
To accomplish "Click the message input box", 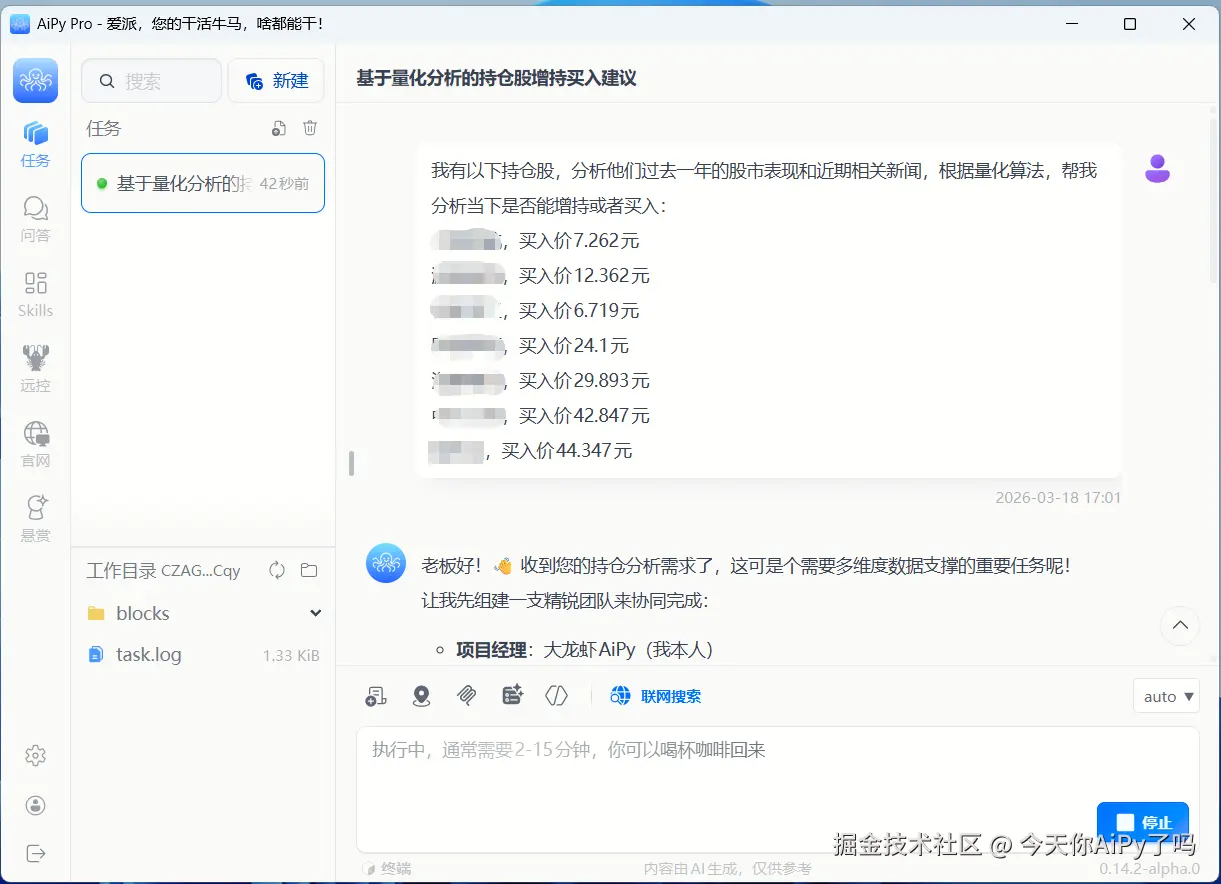I will tap(778, 790).
